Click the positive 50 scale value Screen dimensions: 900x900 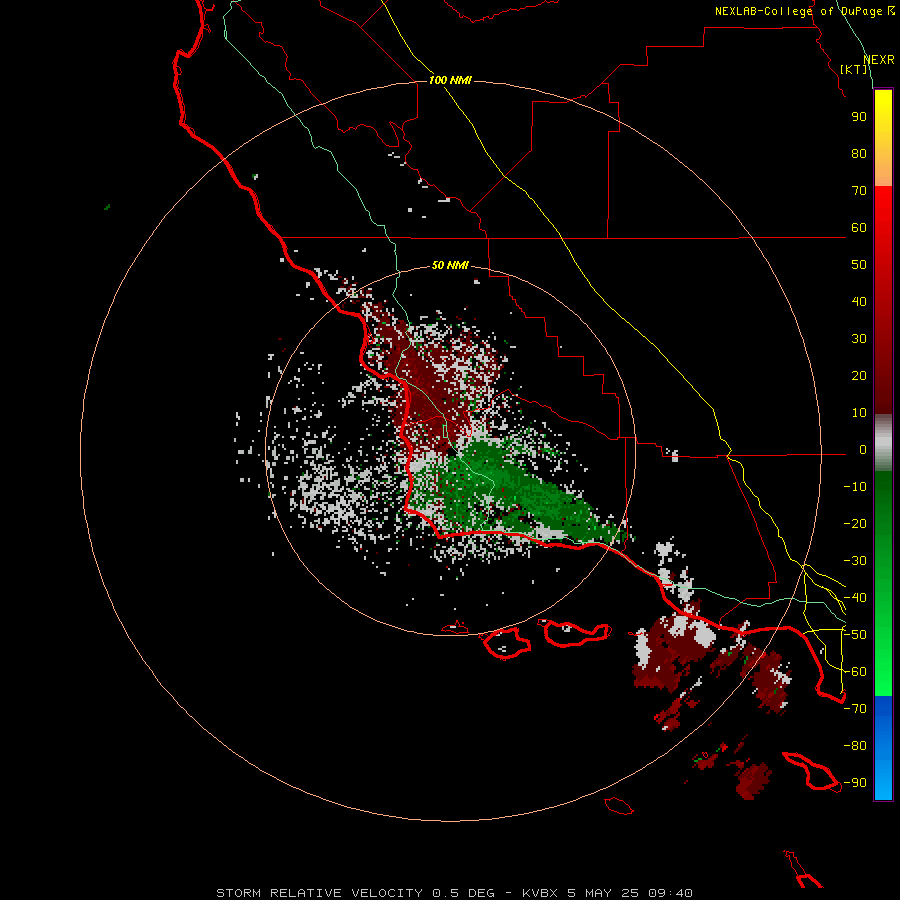pos(859,265)
